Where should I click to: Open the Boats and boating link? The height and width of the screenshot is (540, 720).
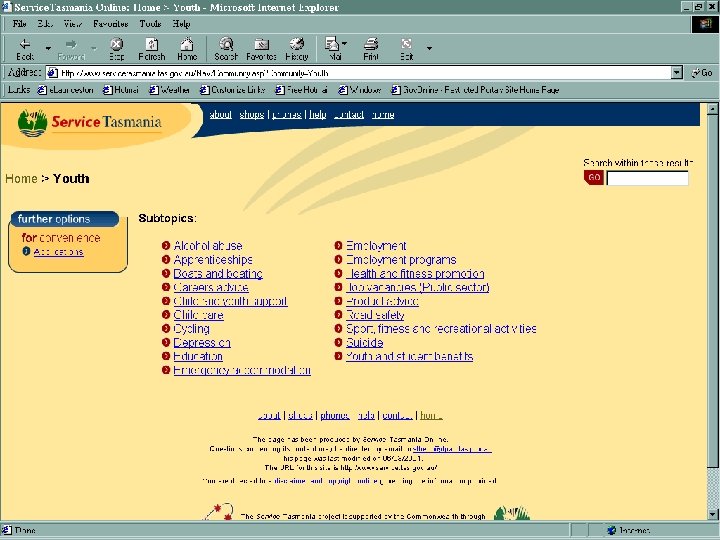coord(218,274)
